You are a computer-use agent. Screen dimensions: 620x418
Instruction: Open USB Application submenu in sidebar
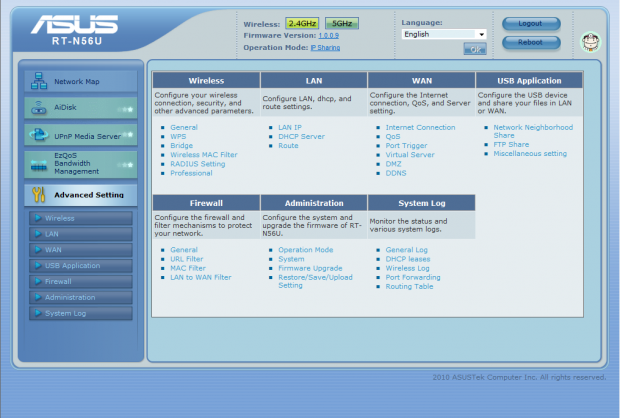tap(81, 265)
